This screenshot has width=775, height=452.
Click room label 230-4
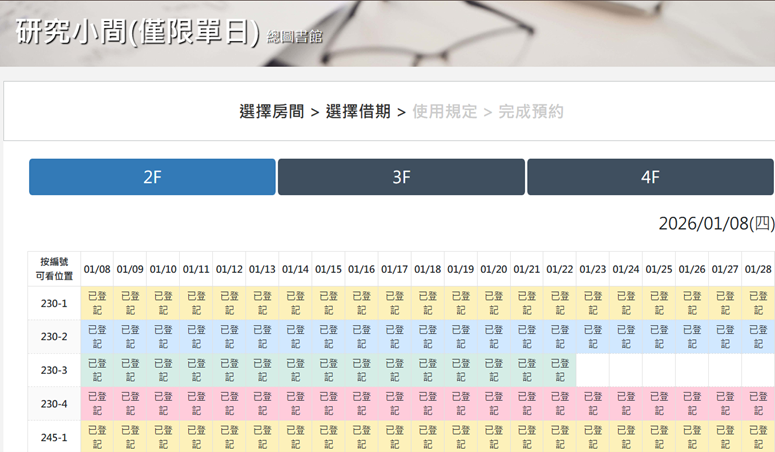54,404
